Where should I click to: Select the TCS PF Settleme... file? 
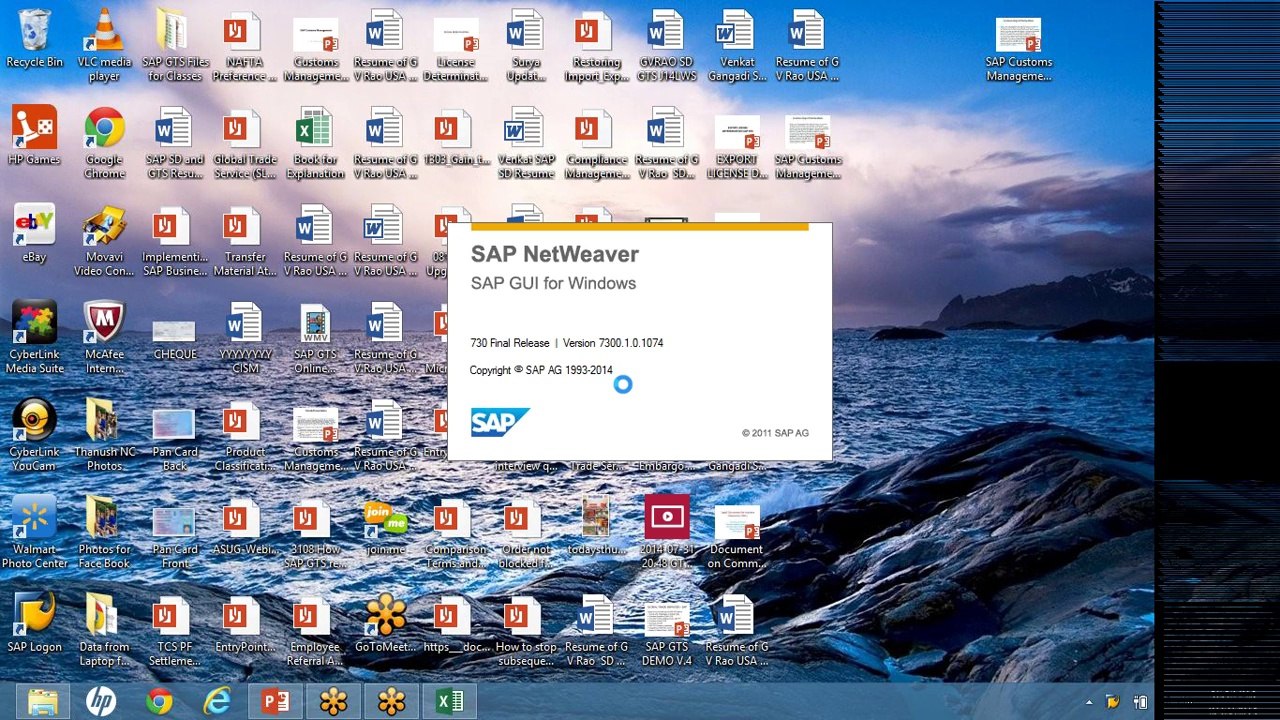(x=175, y=631)
